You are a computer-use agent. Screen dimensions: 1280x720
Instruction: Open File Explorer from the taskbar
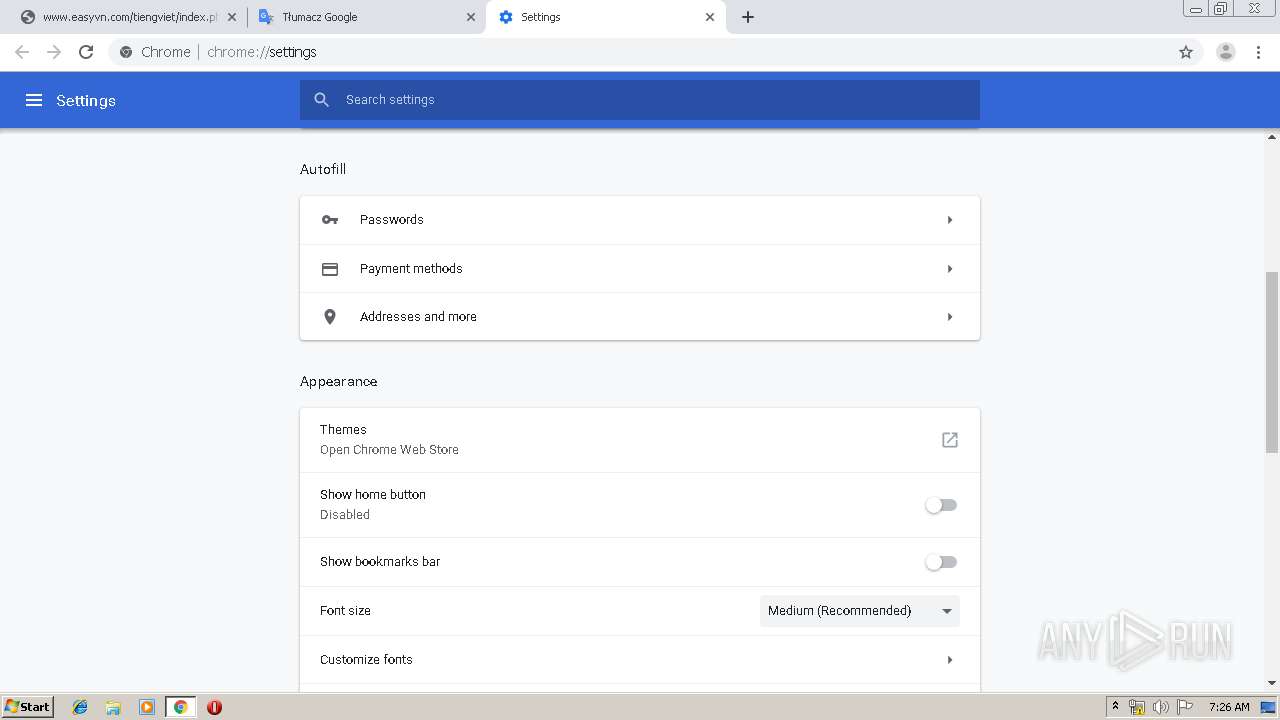click(x=113, y=707)
